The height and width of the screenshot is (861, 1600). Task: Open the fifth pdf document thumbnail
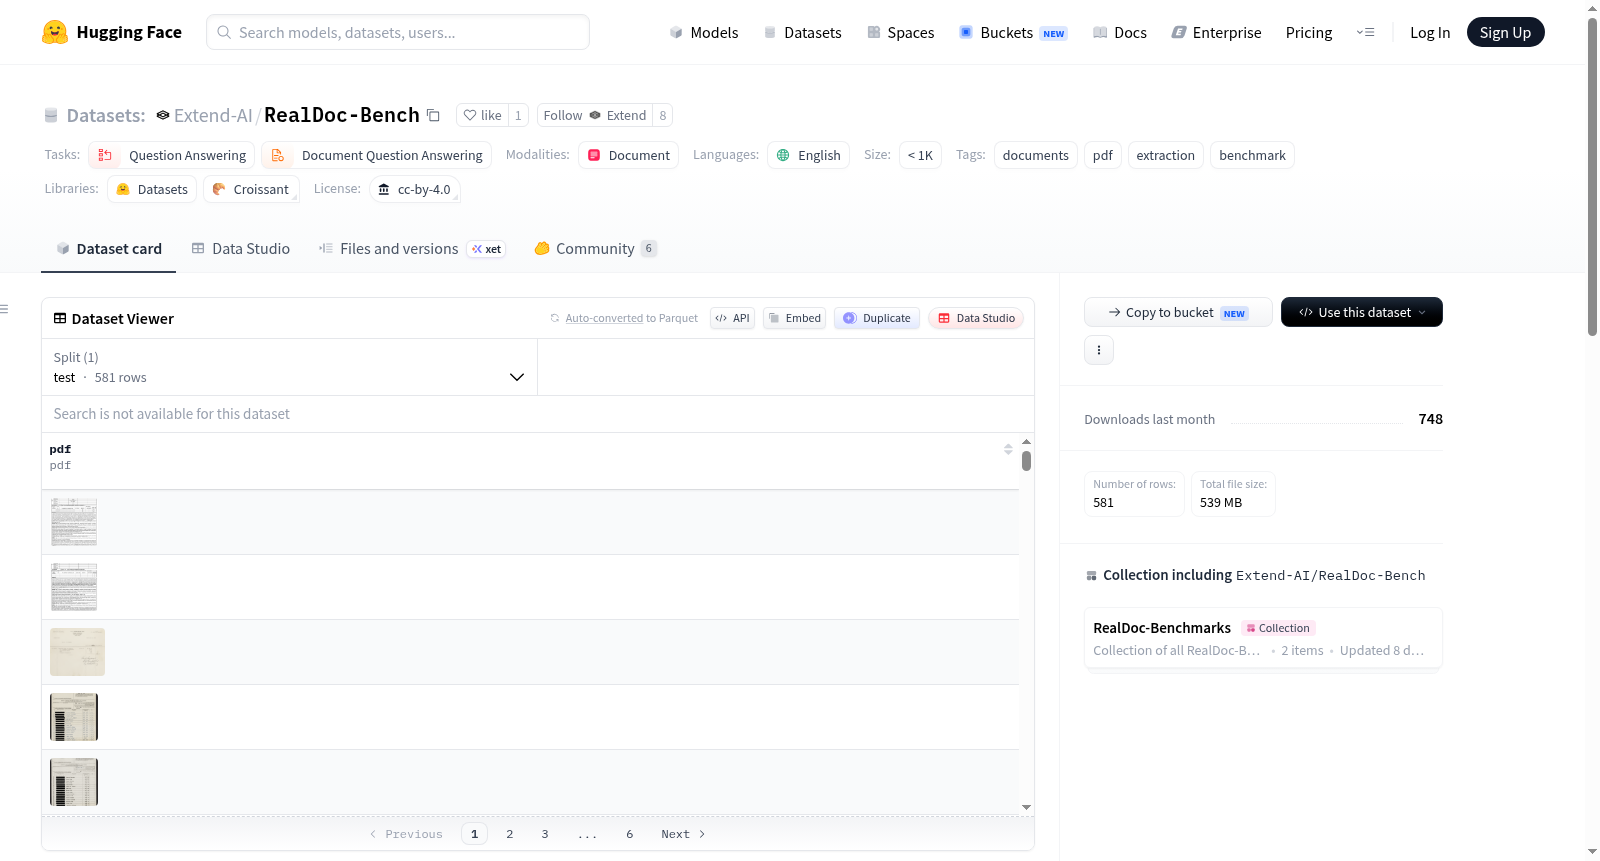[74, 782]
